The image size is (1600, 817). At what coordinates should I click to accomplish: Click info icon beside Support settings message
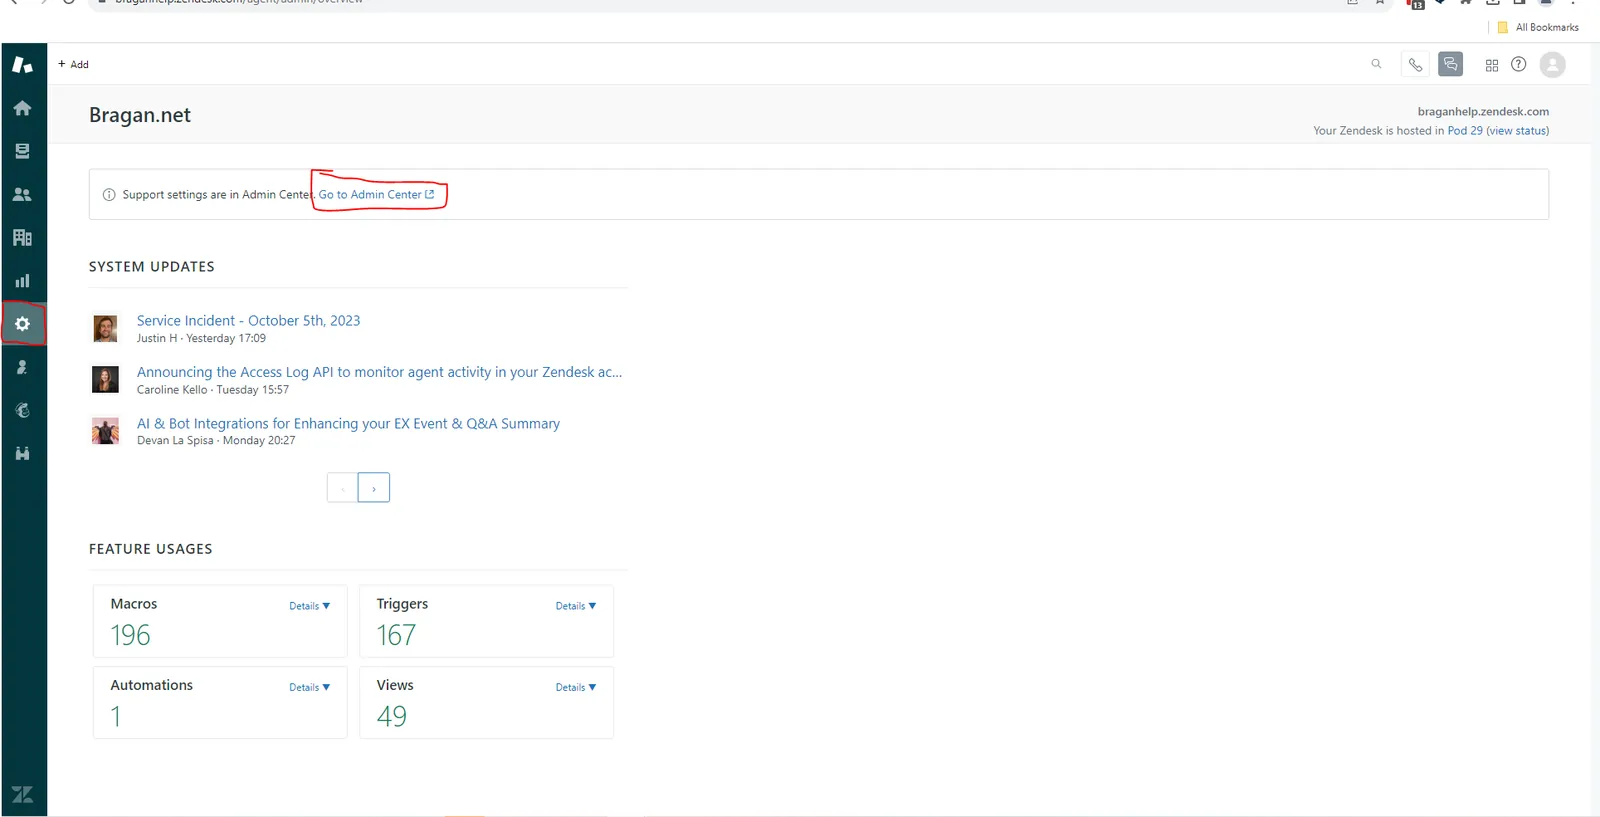(109, 195)
